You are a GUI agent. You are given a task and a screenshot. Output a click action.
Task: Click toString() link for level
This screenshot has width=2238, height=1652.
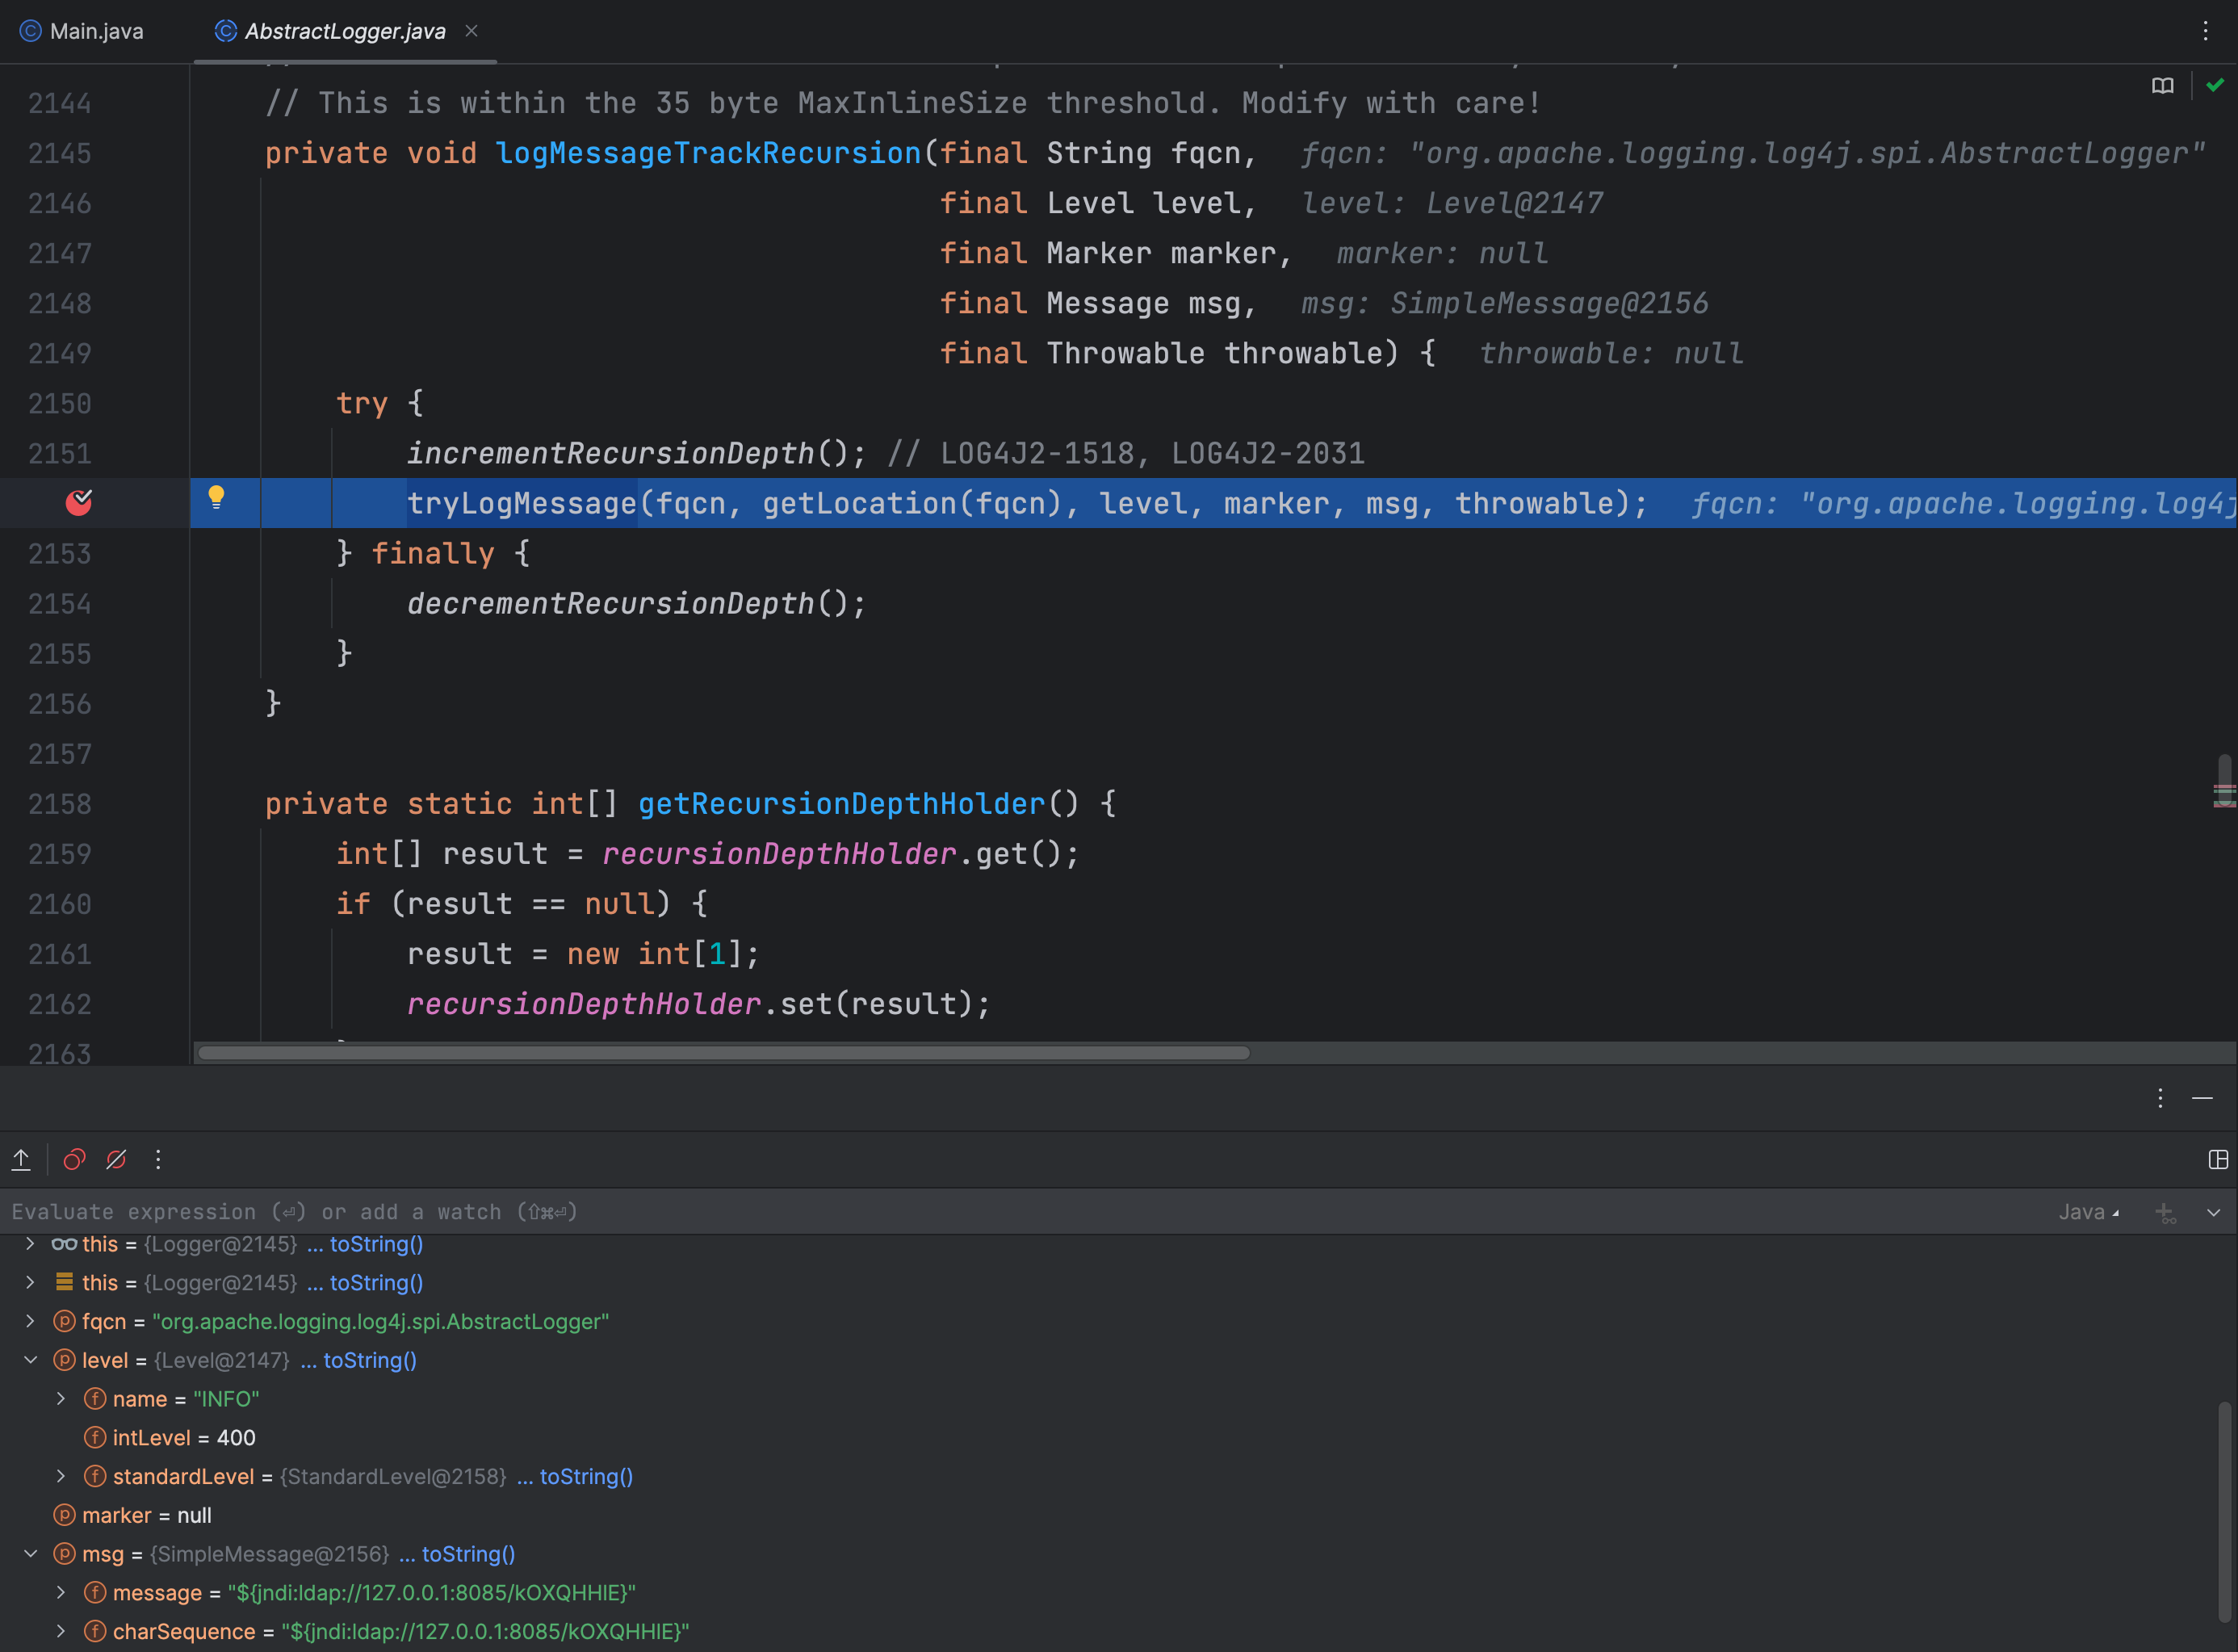coord(370,1360)
